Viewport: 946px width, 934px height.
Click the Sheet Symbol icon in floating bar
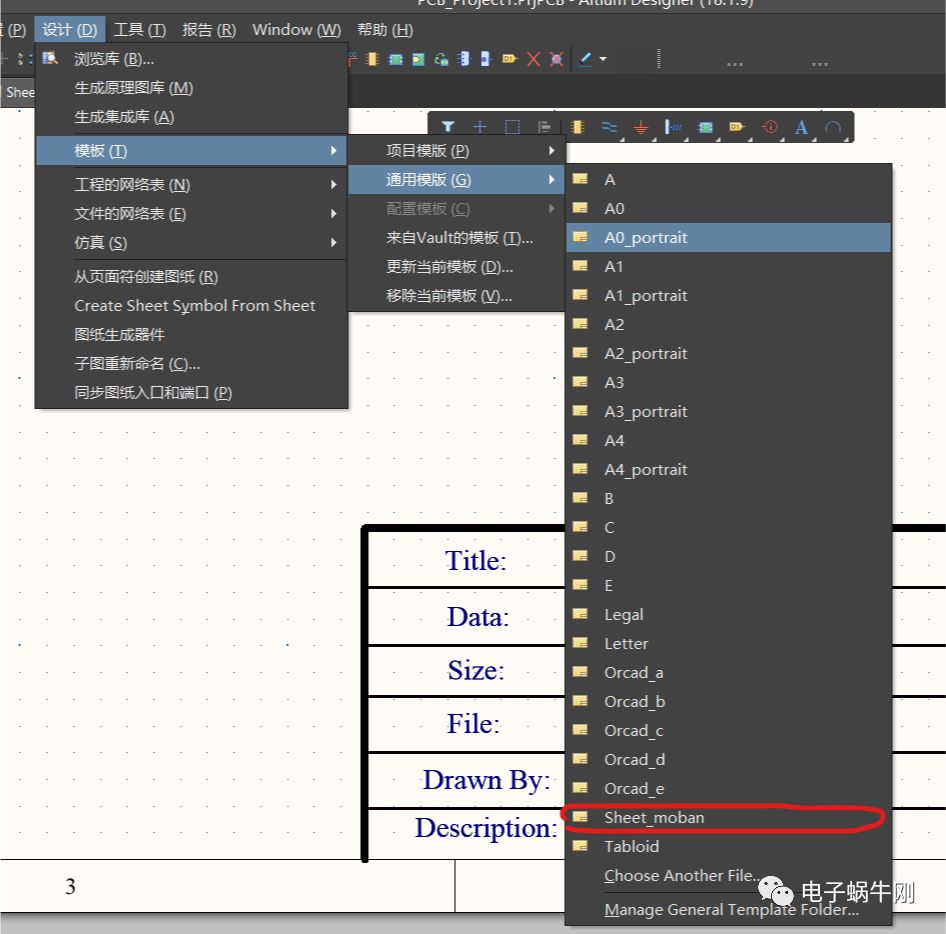click(705, 127)
